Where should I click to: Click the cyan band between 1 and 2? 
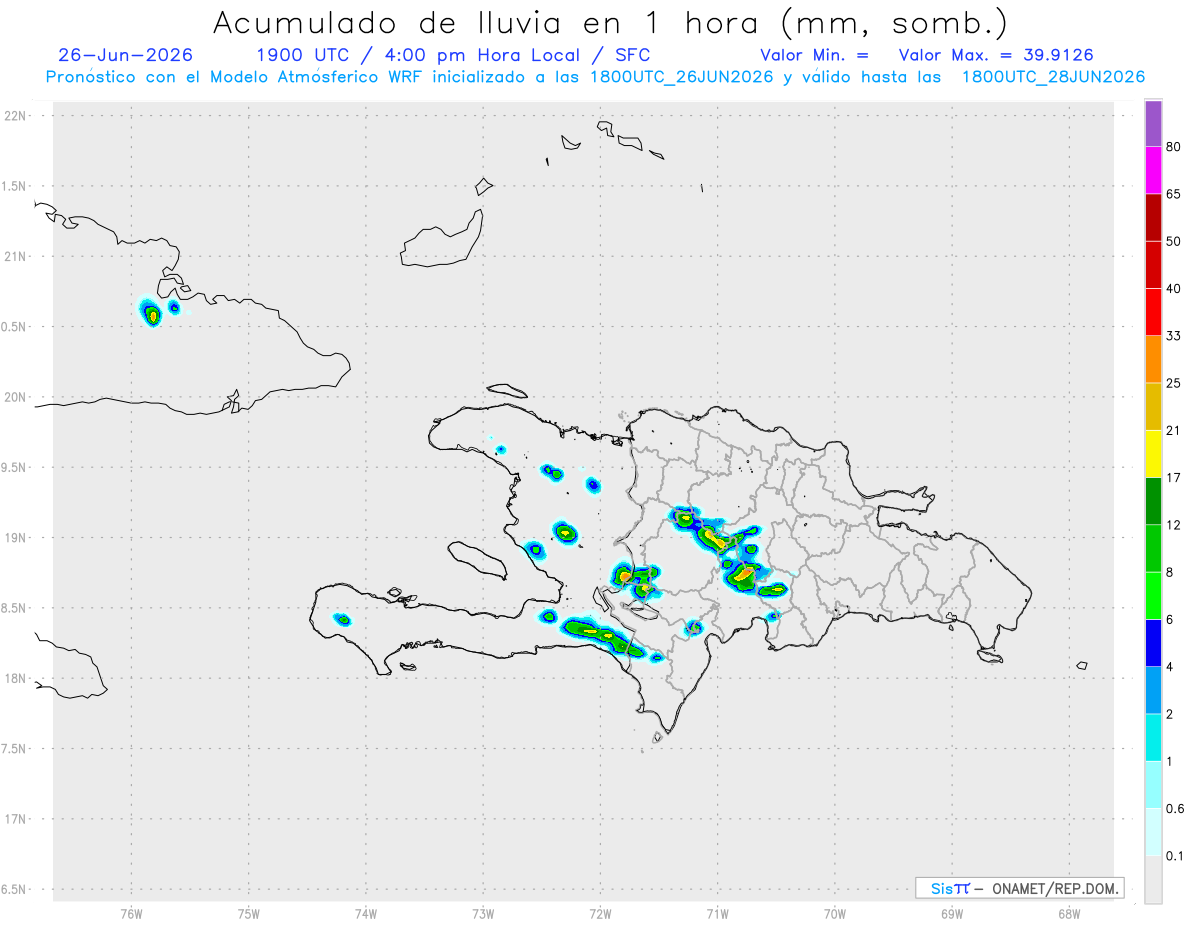pos(1153,738)
